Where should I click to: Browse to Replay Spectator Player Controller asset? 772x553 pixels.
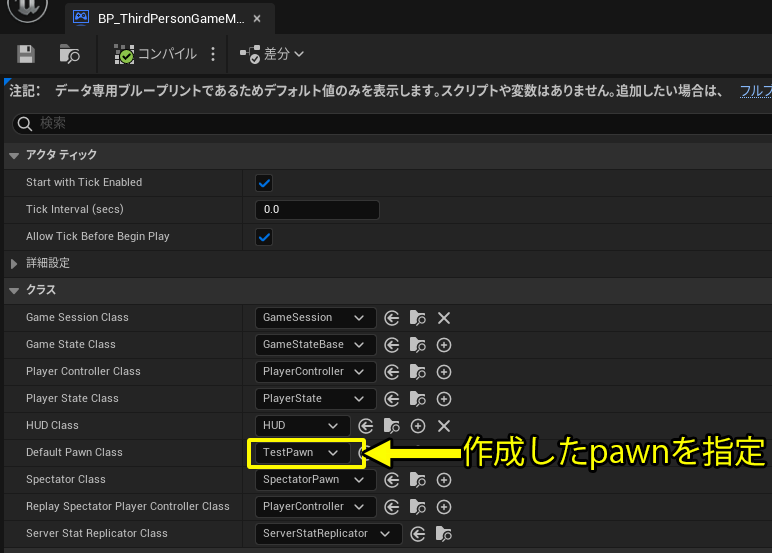418,508
